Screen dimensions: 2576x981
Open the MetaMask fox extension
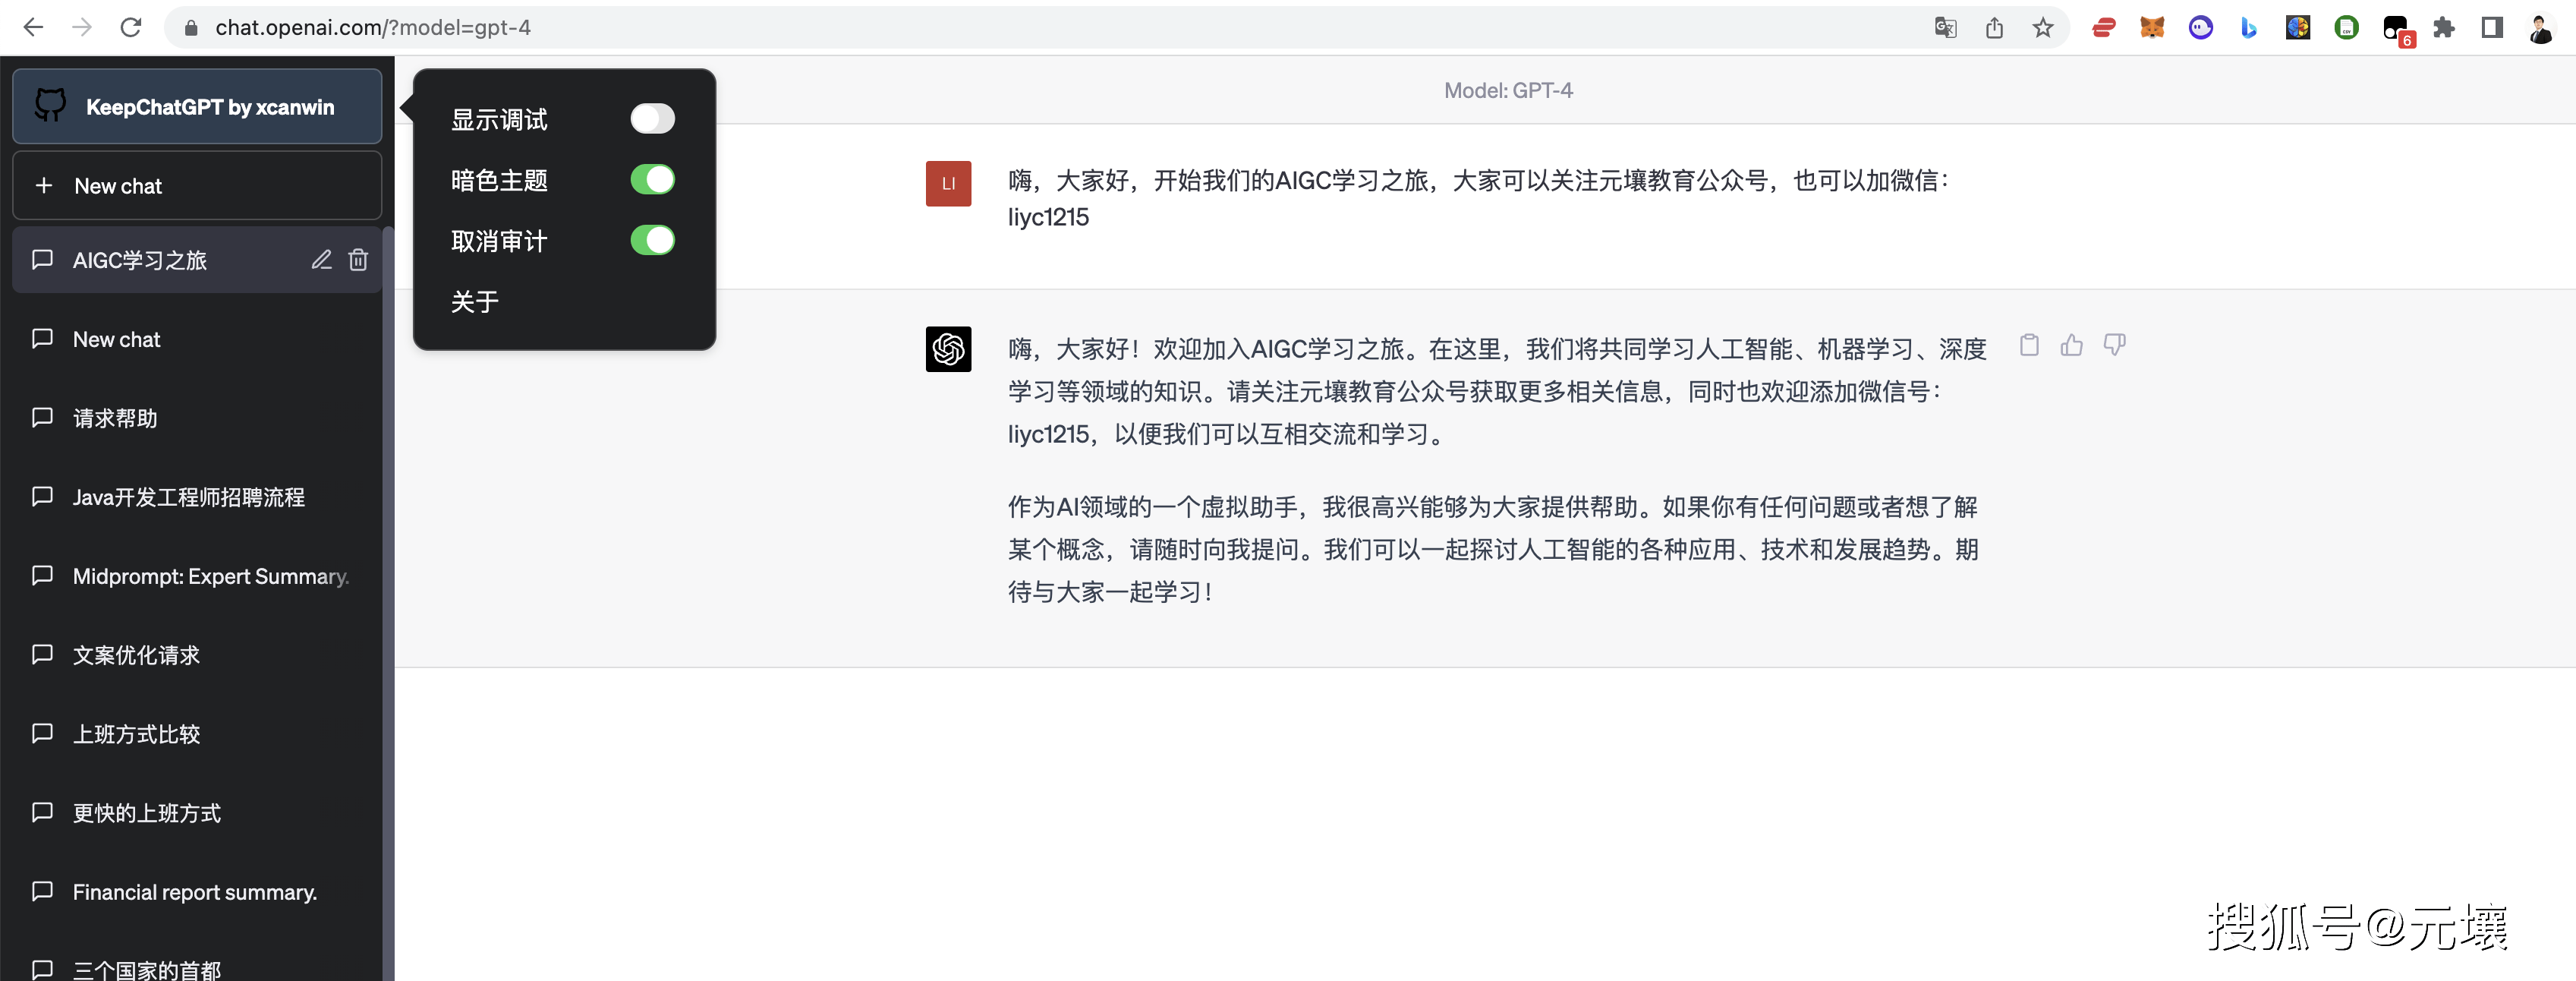pos(2152,27)
